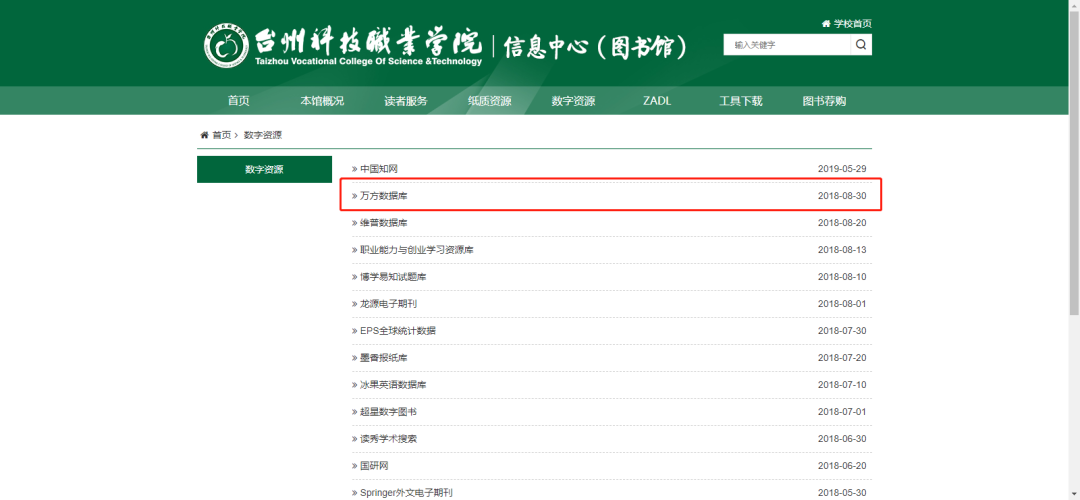This screenshot has width=1080, height=500.
Task: Click the date 2018-06-30
Action: tap(842, 439)
